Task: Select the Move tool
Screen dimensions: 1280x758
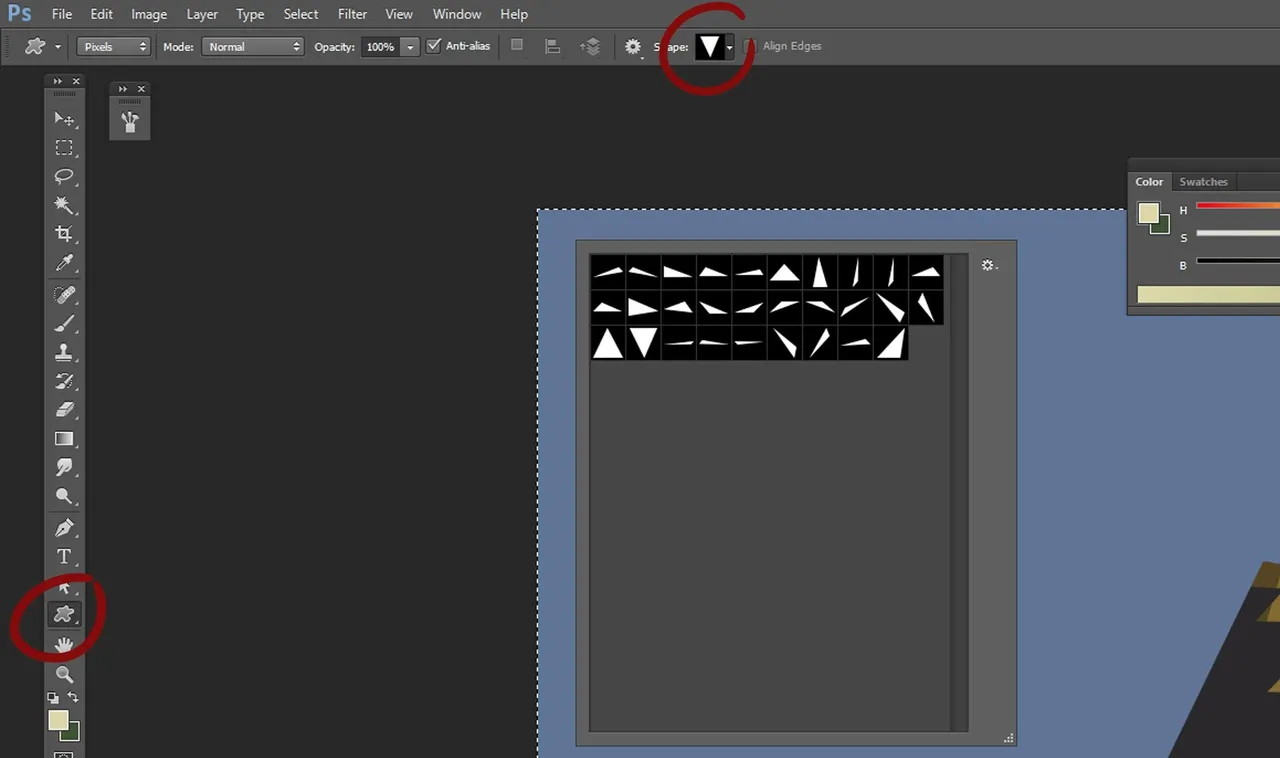Action: (x=64, y=119)
